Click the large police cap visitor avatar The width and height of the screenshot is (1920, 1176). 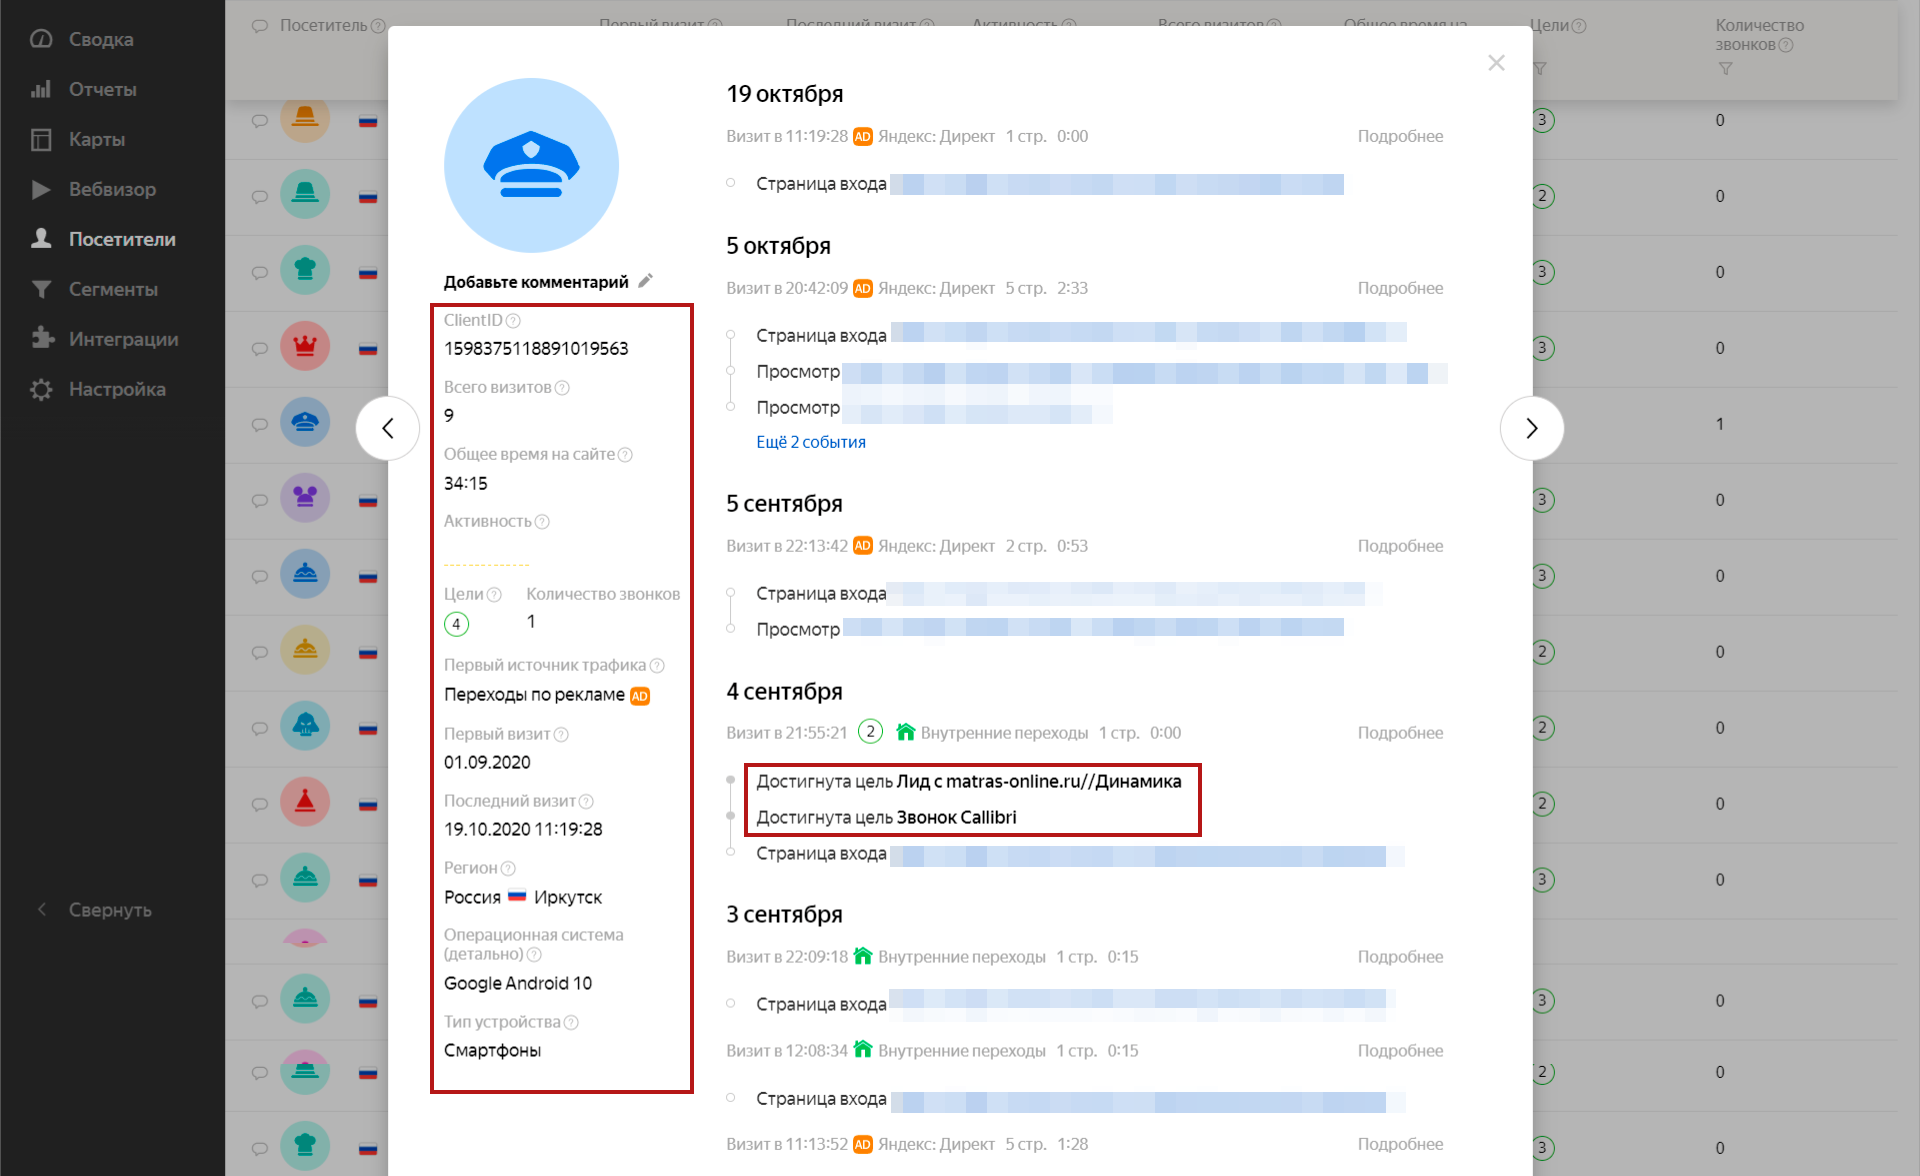(x=531, y=165)
